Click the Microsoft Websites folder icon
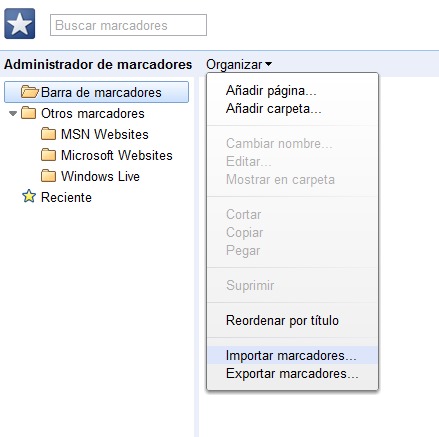The height and width of the screenshot is (437, 439). (x=48, y=155)
